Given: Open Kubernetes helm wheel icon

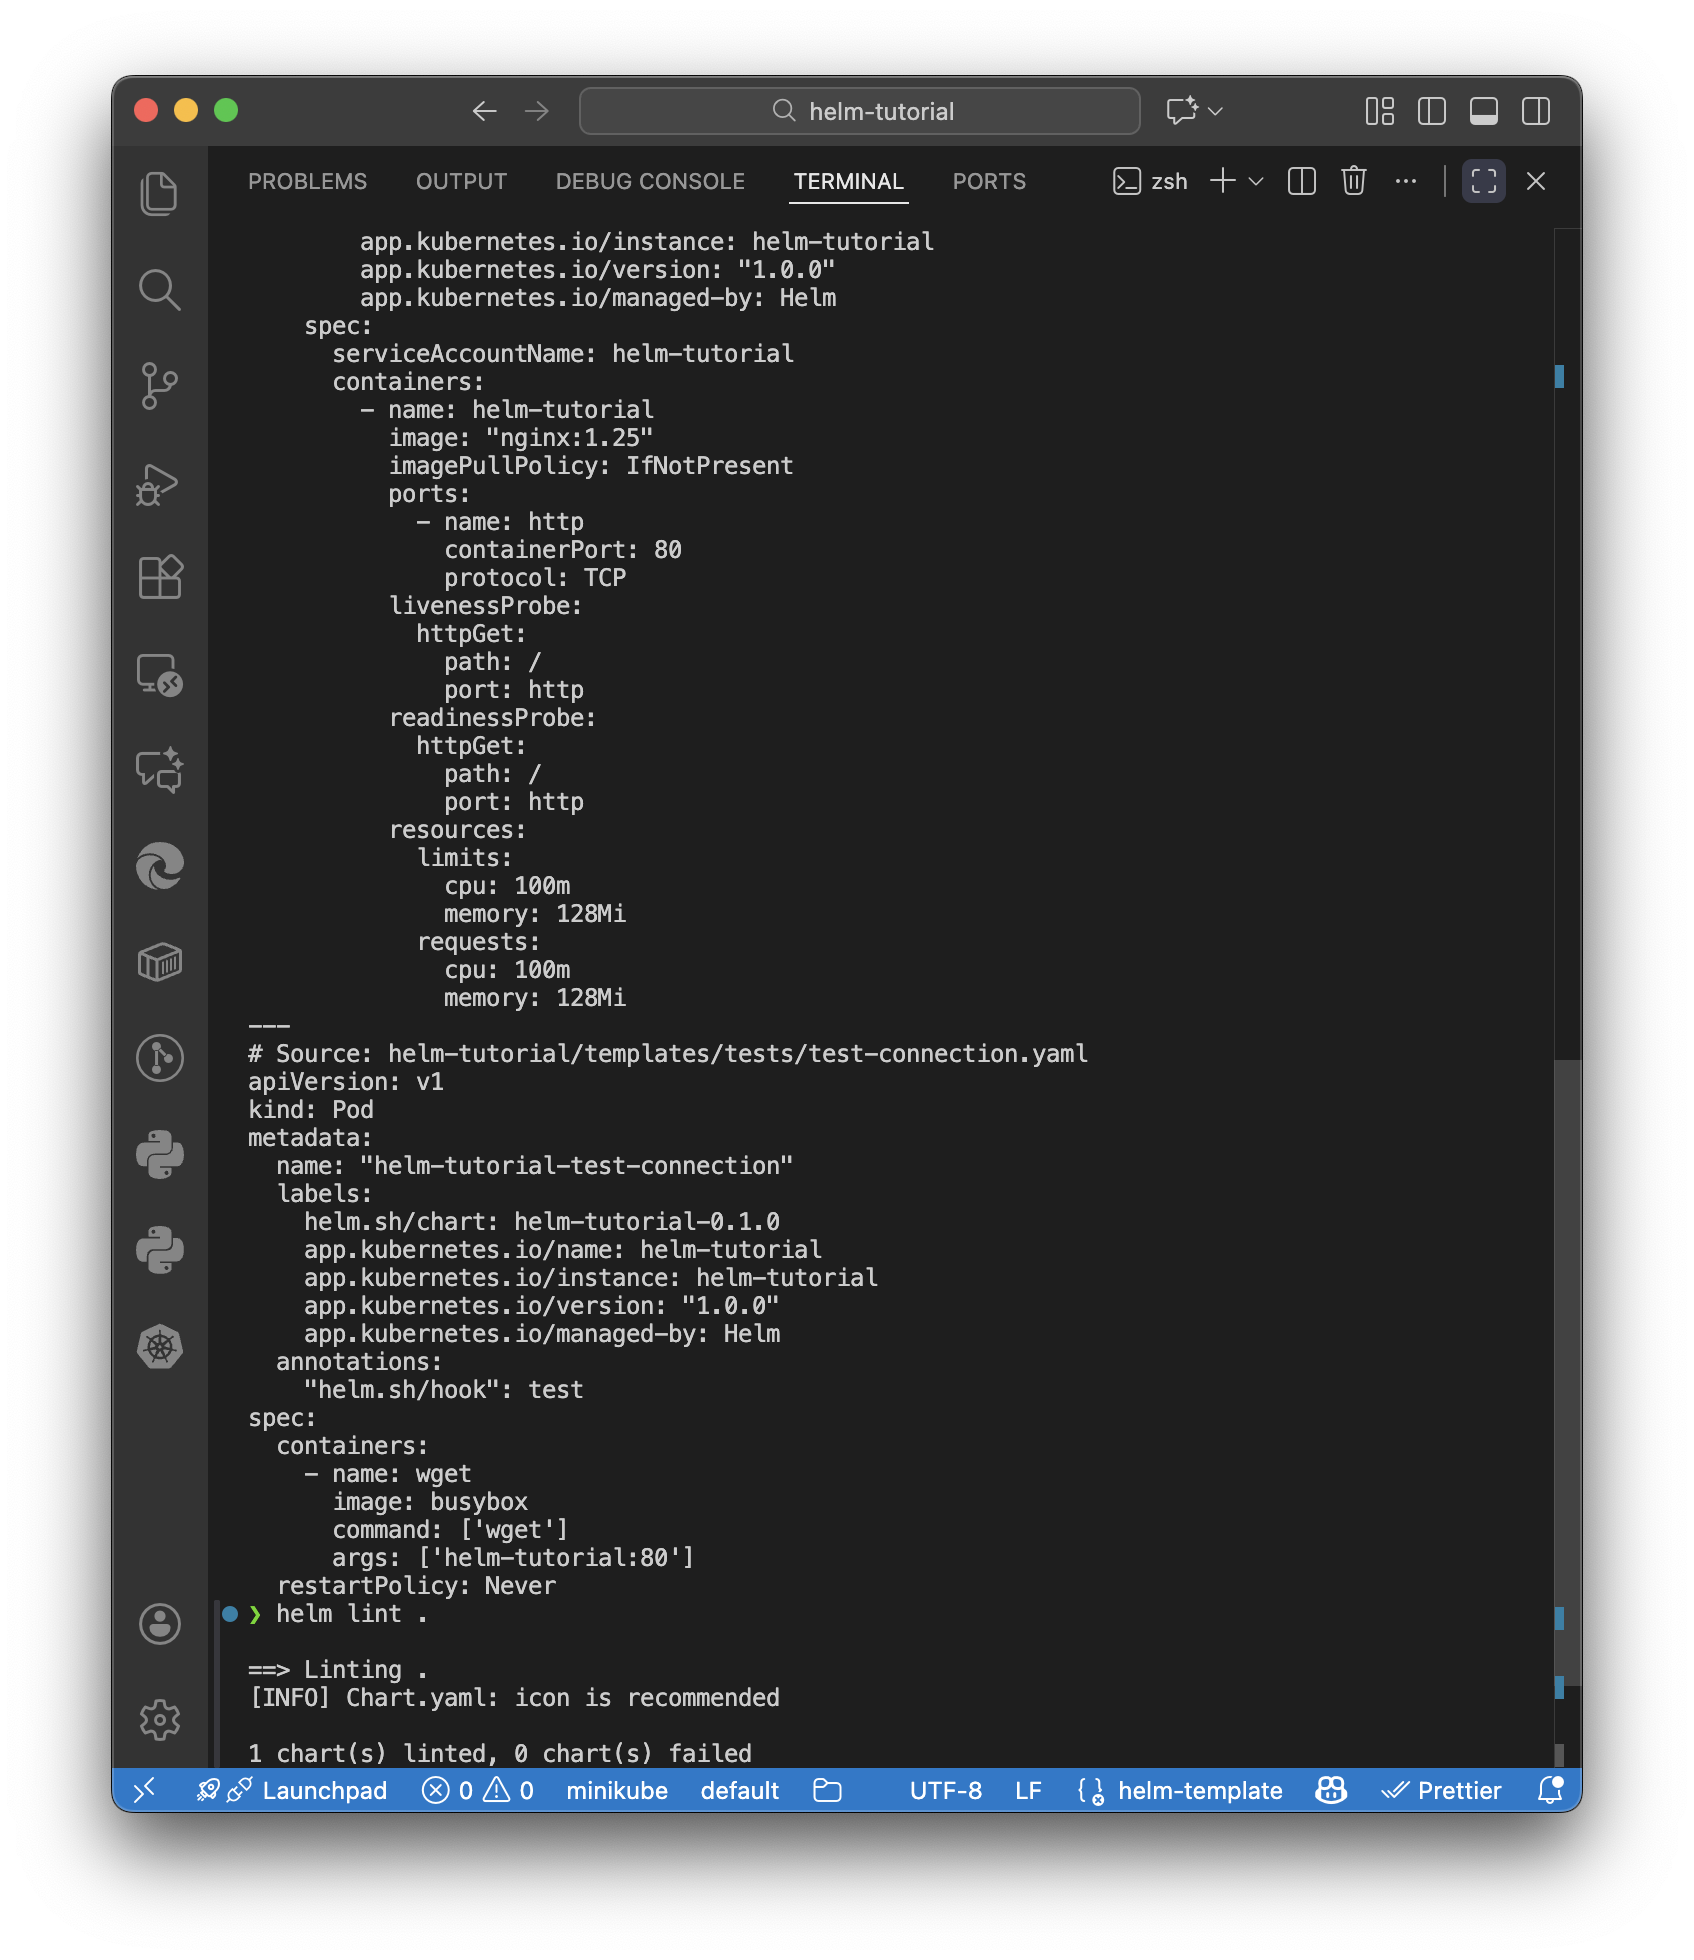Looking at the screenshot, I should coord(159,1347).
